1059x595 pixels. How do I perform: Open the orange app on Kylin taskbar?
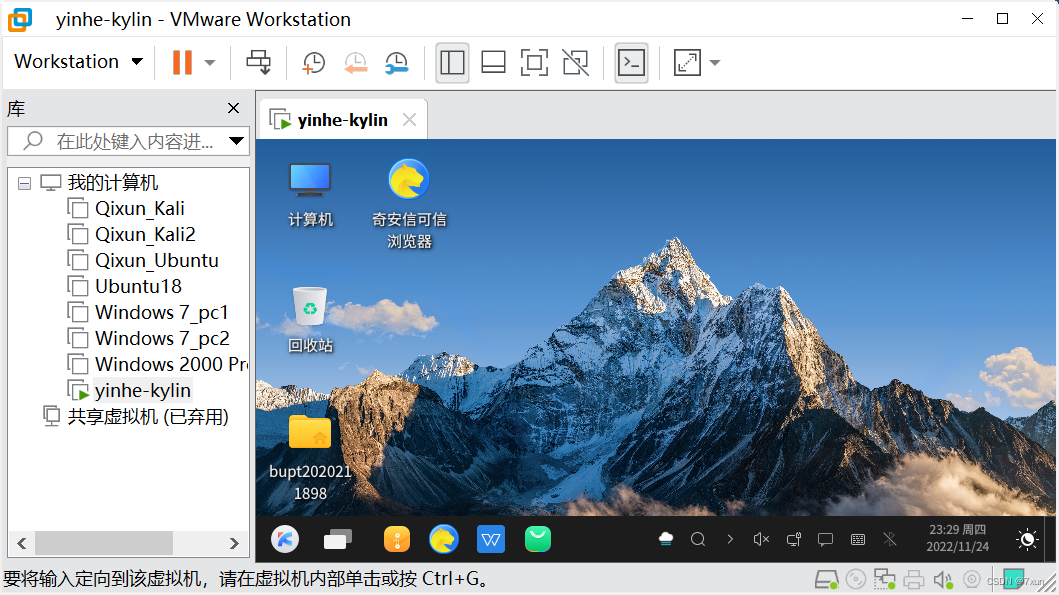(x=396, y=540)
